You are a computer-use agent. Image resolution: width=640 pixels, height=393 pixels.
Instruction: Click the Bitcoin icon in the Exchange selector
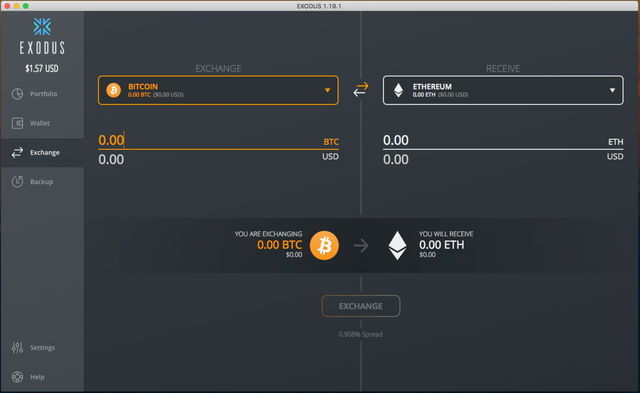coord(113,90)
